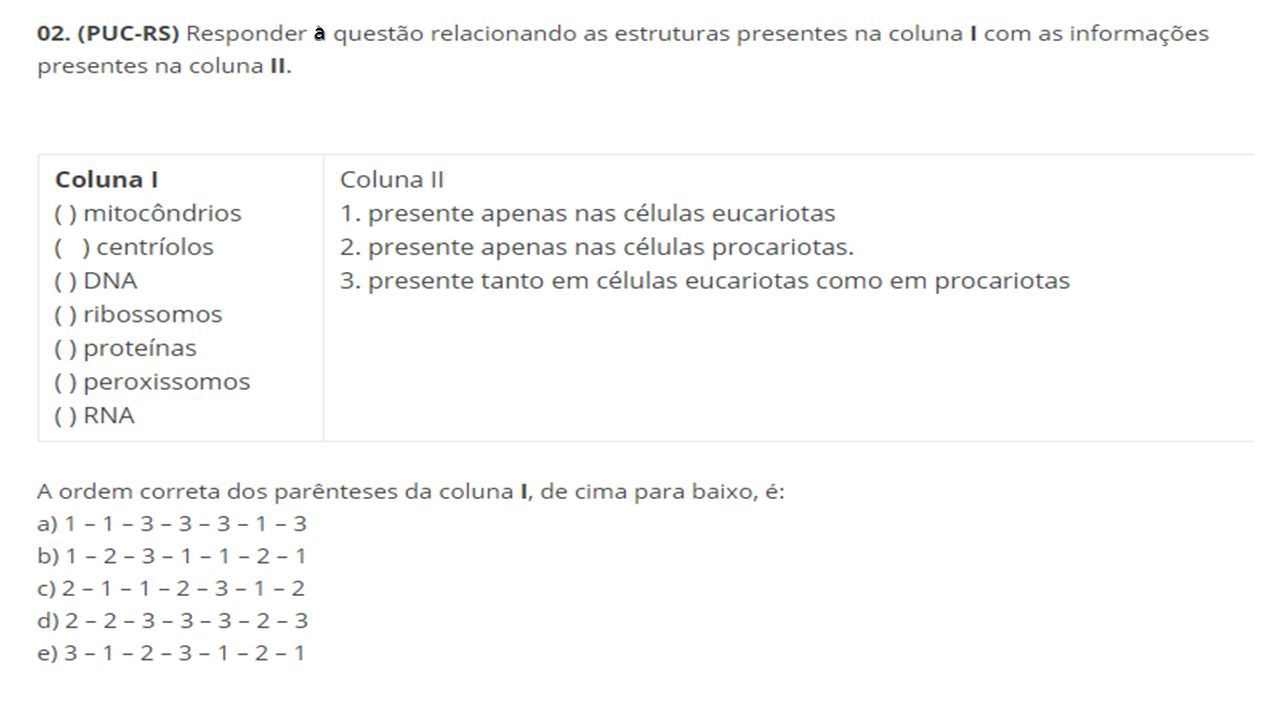Image resolution: width=1280 pixels, height=720 pixels.
Task: Click the sentence A ordem correta dos parênteses
Action: (411, 492)
